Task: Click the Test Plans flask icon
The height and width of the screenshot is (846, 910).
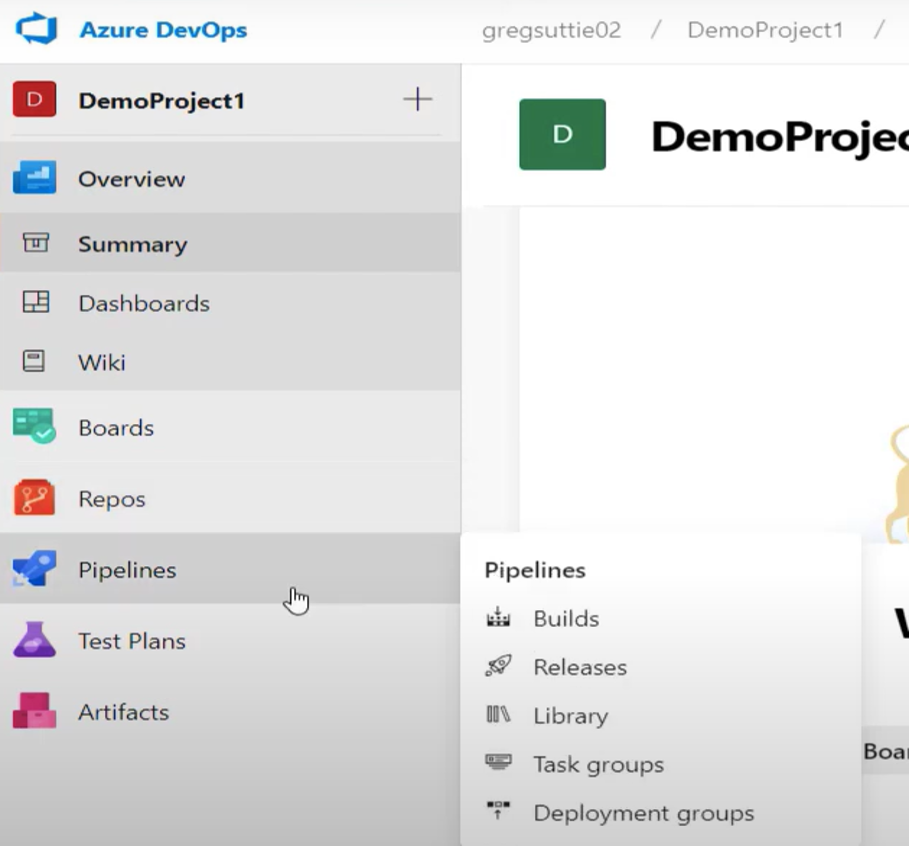Action: (x=34, y=640)
